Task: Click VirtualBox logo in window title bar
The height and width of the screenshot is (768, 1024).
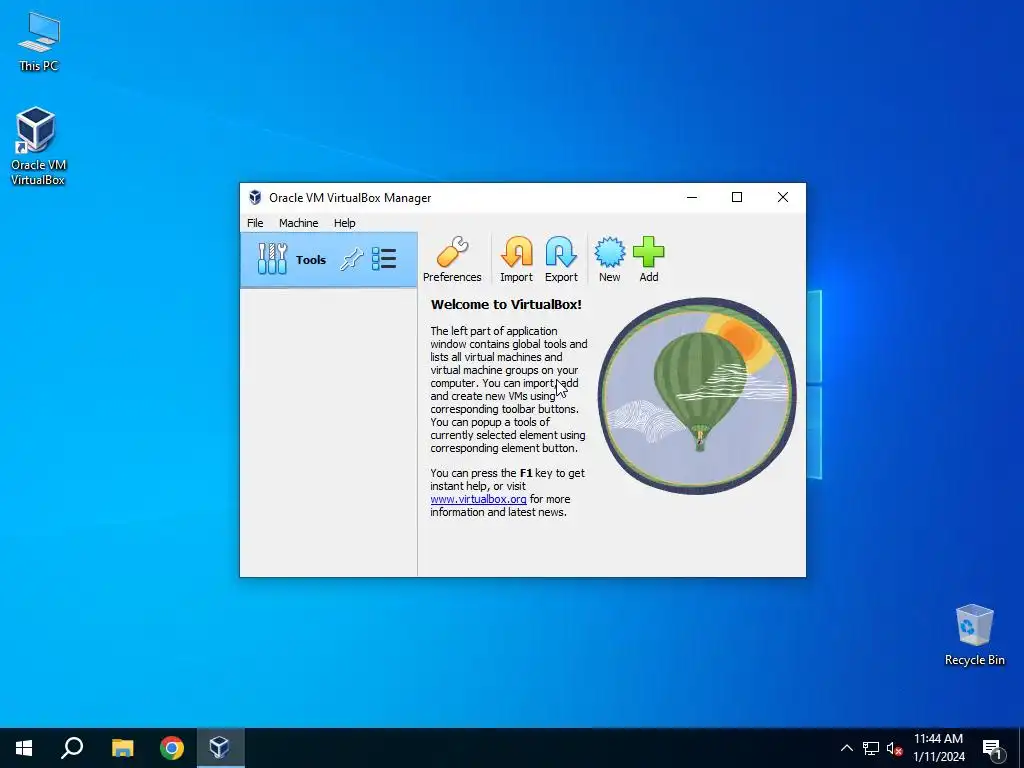Action: coord(255,197)
